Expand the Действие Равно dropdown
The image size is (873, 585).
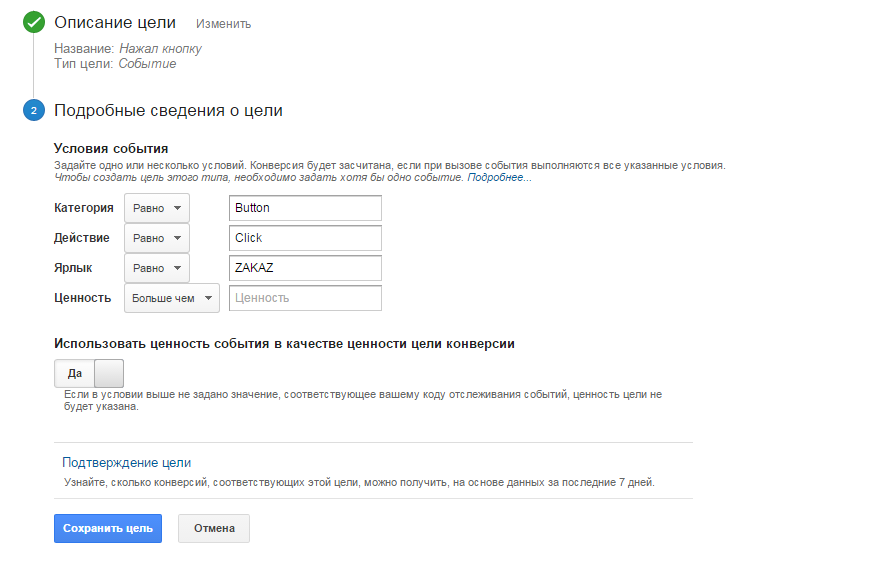[x=157, y=238]
